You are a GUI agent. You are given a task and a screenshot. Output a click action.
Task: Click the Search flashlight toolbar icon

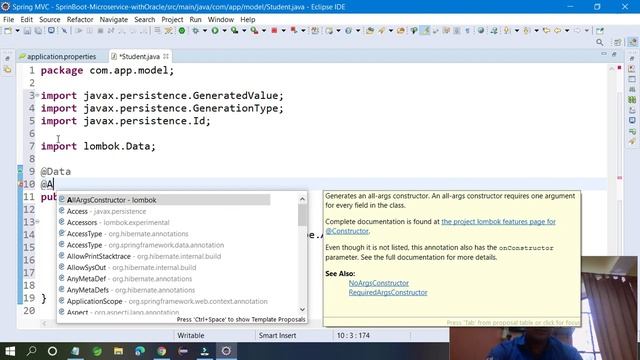(x=381, y=31)
